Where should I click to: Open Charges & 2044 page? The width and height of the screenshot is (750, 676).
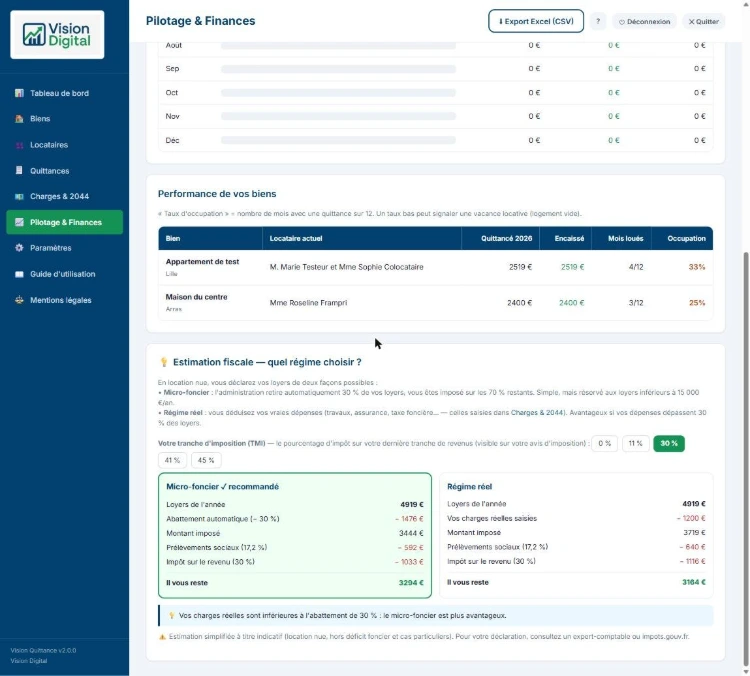65,196
